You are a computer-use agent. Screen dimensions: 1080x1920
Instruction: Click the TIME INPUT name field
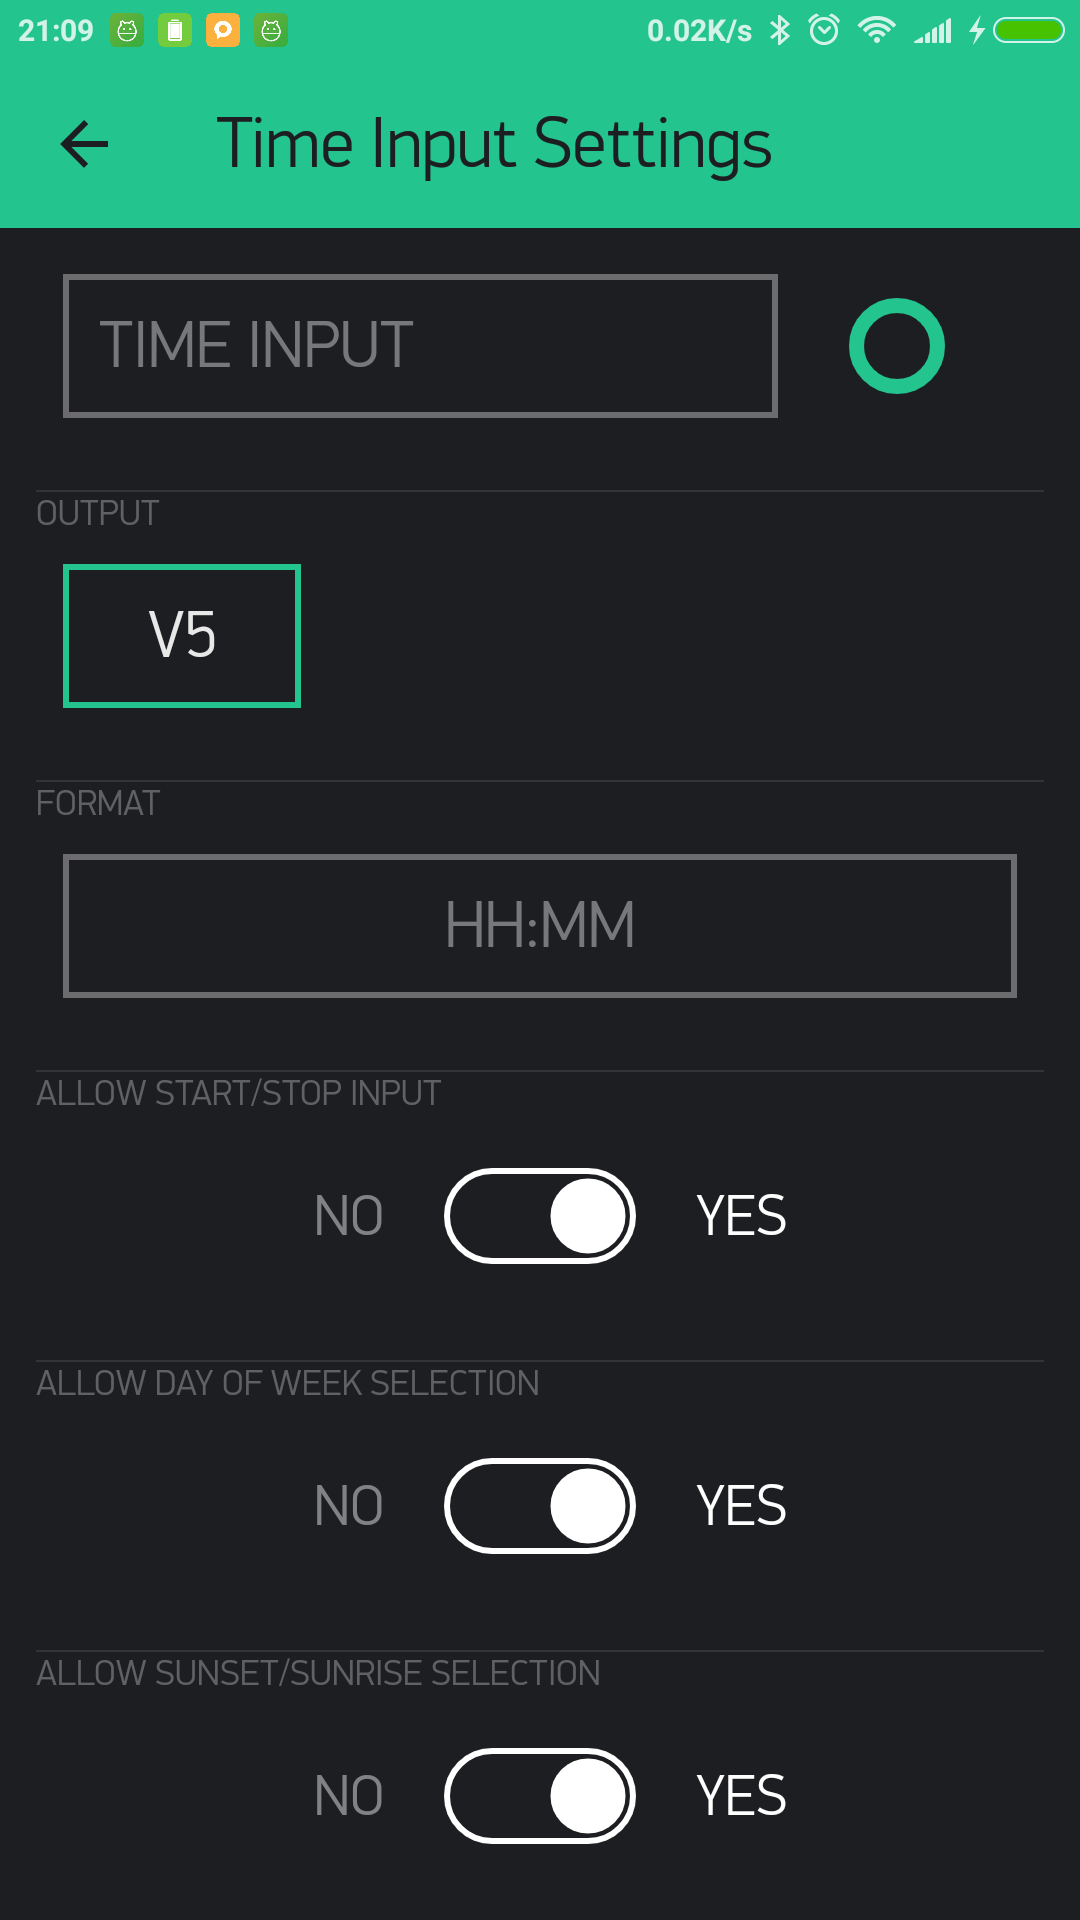click(420, 346)
